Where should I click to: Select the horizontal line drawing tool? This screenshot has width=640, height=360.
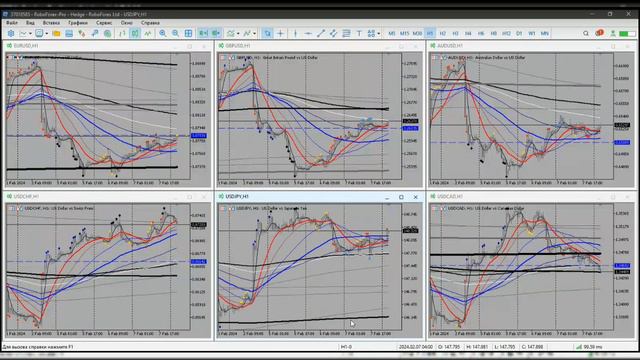coord(308,33)
